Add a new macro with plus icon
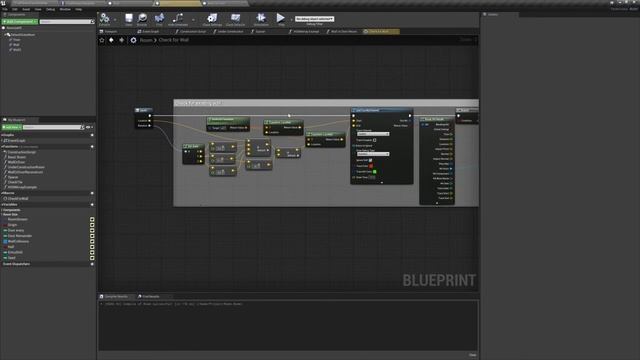 (x=92, y=193)
